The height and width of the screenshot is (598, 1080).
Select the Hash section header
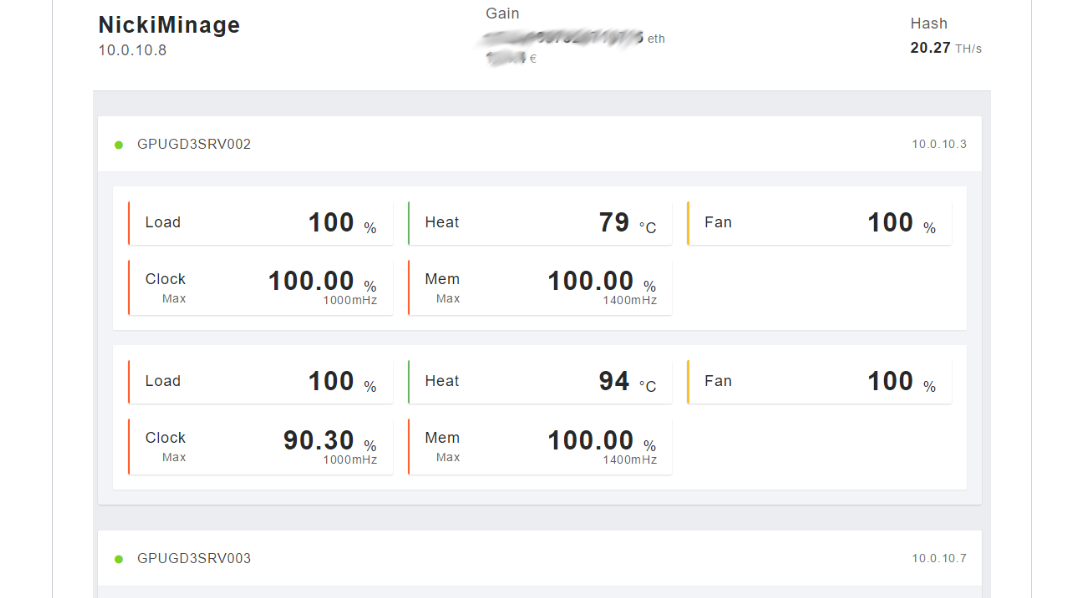929,23
